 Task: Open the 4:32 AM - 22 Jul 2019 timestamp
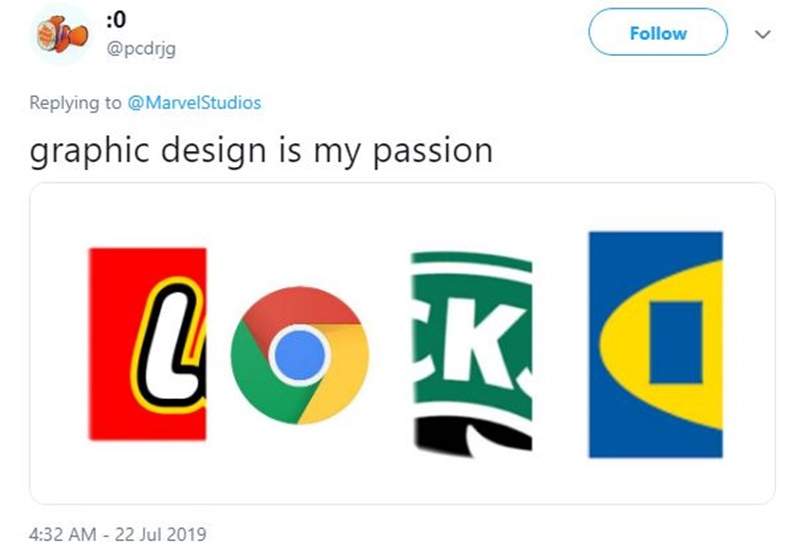tap(118, 533)
